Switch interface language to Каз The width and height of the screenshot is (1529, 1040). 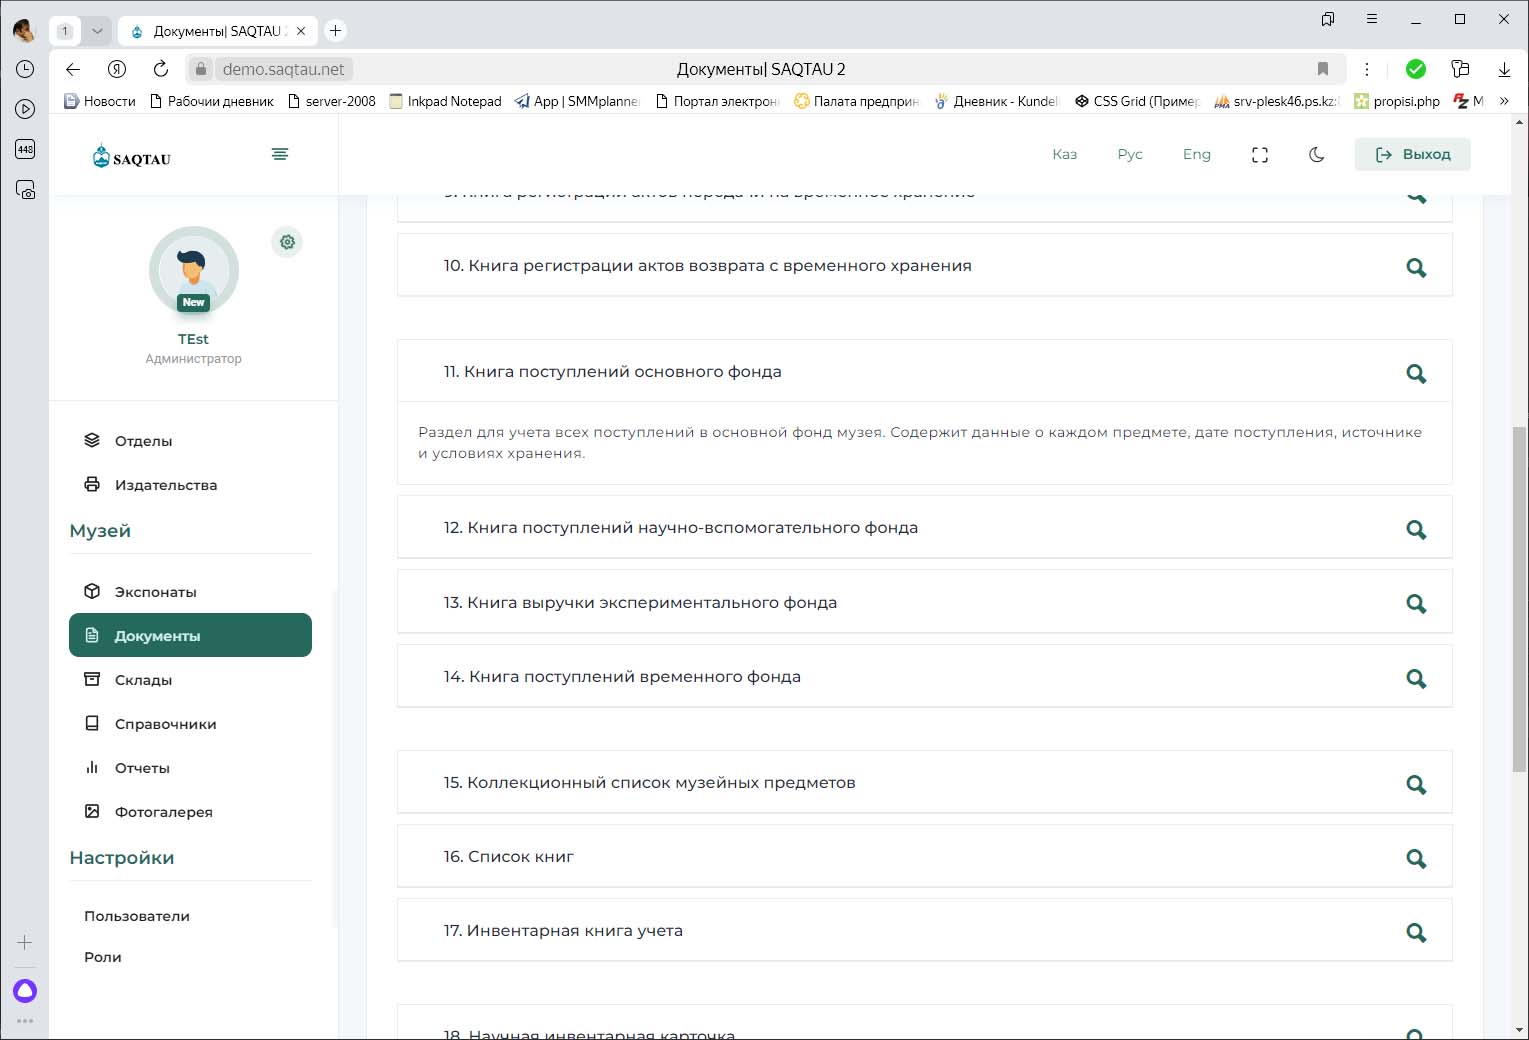(1064, 155)
